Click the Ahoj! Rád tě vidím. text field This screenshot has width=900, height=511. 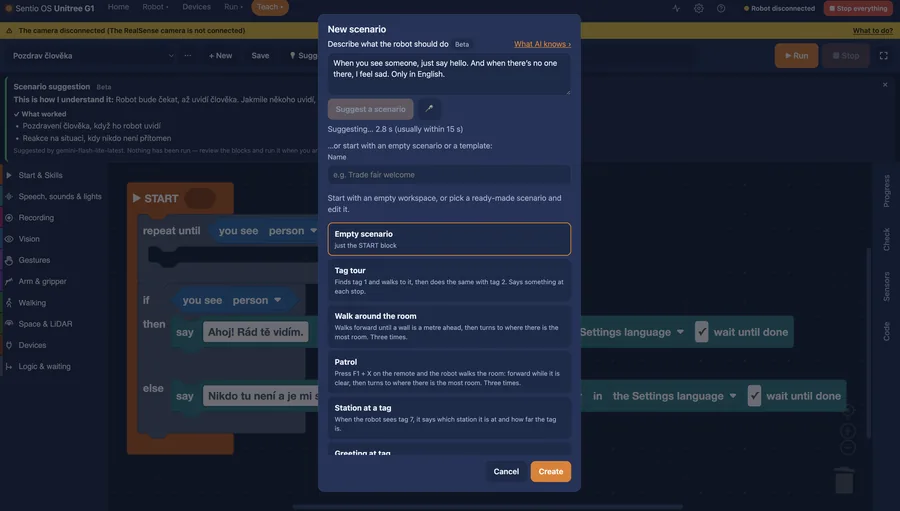[x=255, y=332]
